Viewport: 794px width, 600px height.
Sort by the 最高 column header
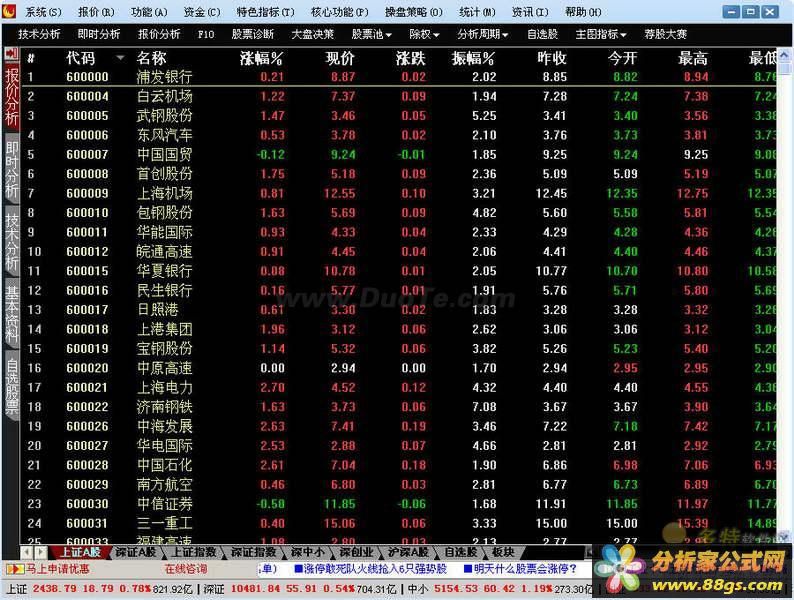(693, 58)
